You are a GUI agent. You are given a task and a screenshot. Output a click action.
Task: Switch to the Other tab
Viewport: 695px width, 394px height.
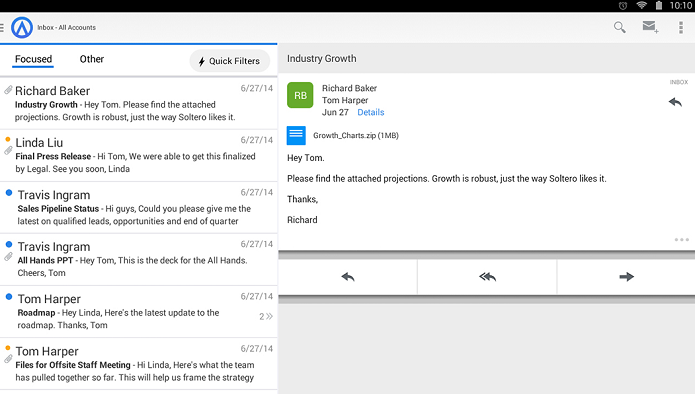pyautogui.click(x=92, y=59)
